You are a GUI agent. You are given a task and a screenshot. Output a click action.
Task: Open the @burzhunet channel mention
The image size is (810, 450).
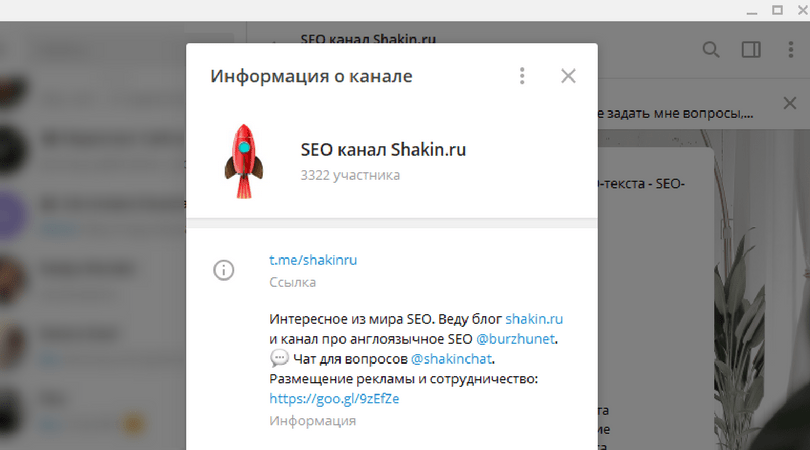[515, 339]
